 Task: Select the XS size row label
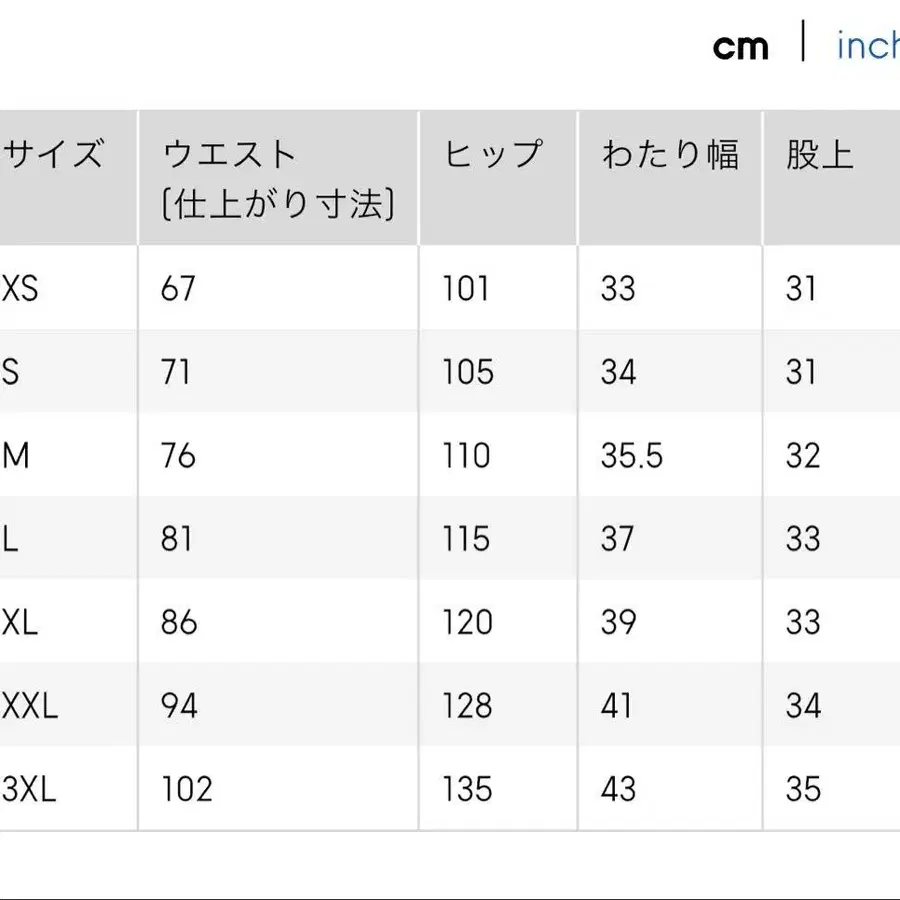(21, 289)
